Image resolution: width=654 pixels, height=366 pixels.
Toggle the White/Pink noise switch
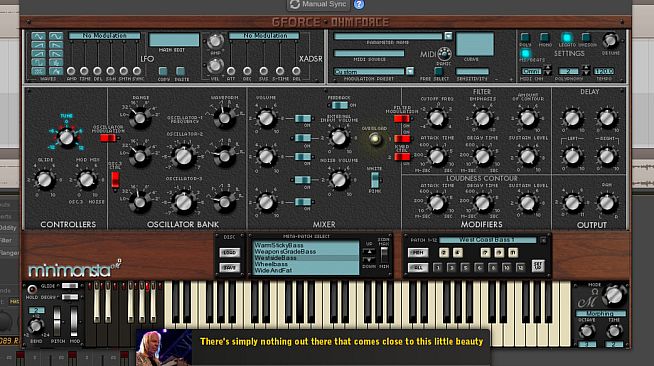pyautogui.click(x=375, y=180)
